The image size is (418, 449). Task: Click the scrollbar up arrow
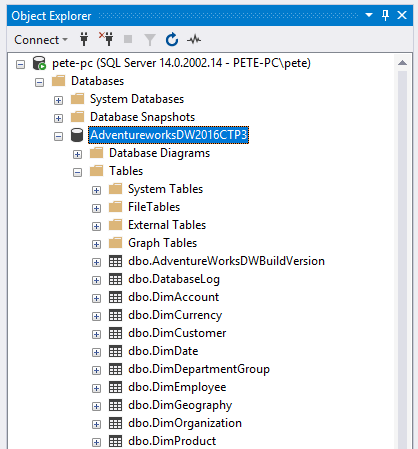[x=402, y=63]
